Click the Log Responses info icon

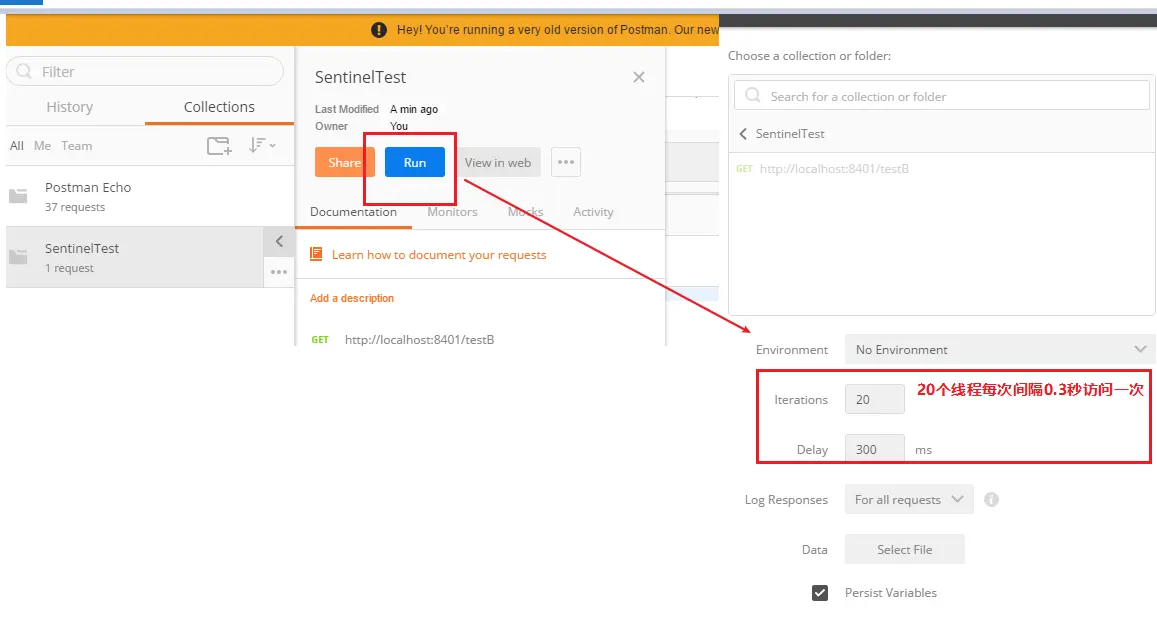[992, 499]
